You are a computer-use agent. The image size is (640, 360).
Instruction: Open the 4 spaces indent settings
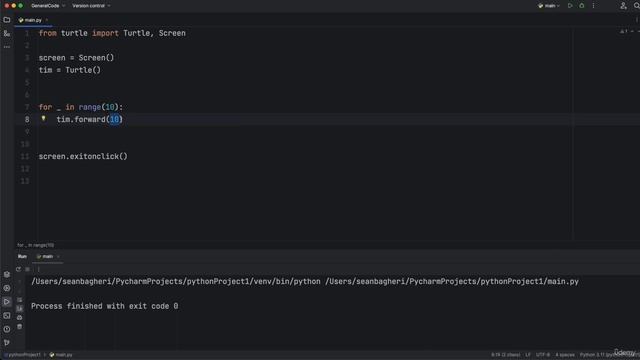565,355
